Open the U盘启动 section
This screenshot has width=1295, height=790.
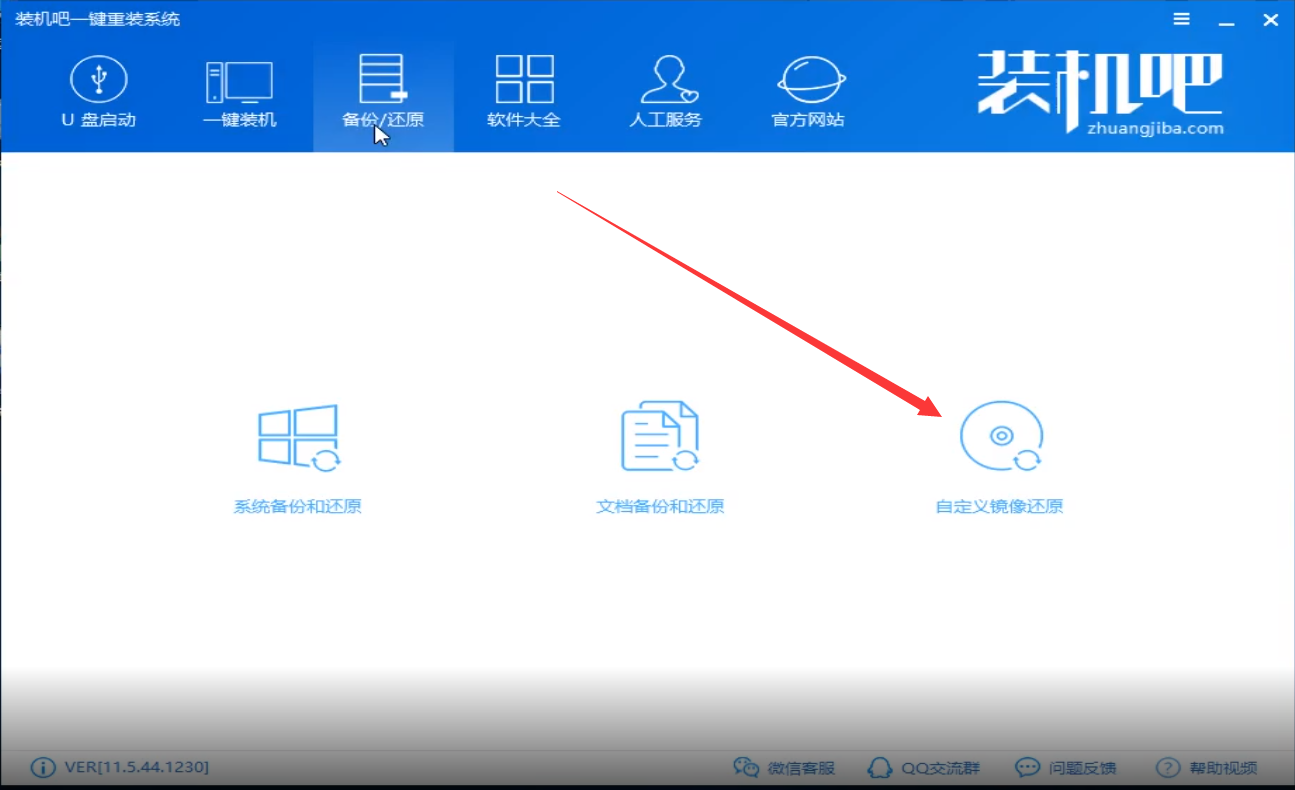[98, 93]
